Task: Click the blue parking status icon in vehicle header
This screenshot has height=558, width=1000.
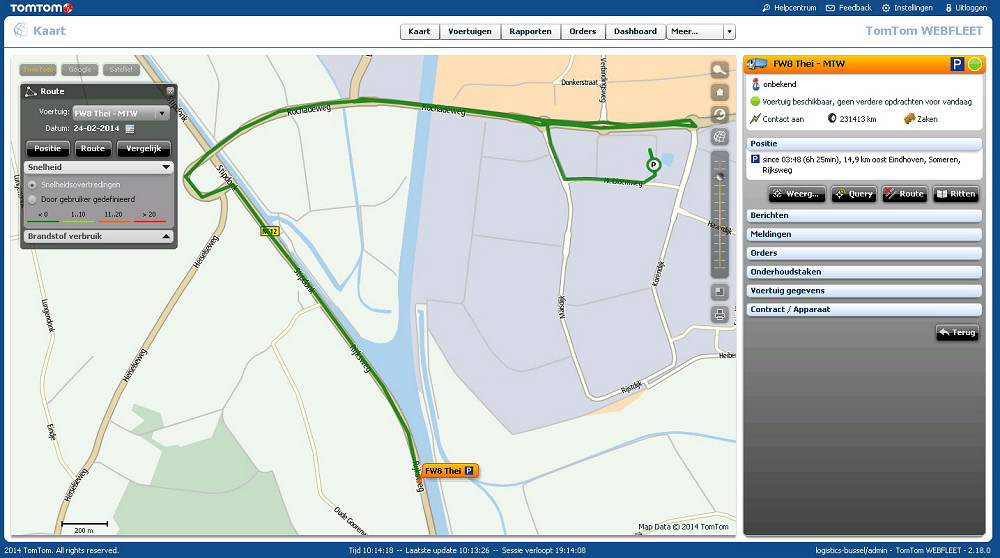Action: (x=957, y=64)
